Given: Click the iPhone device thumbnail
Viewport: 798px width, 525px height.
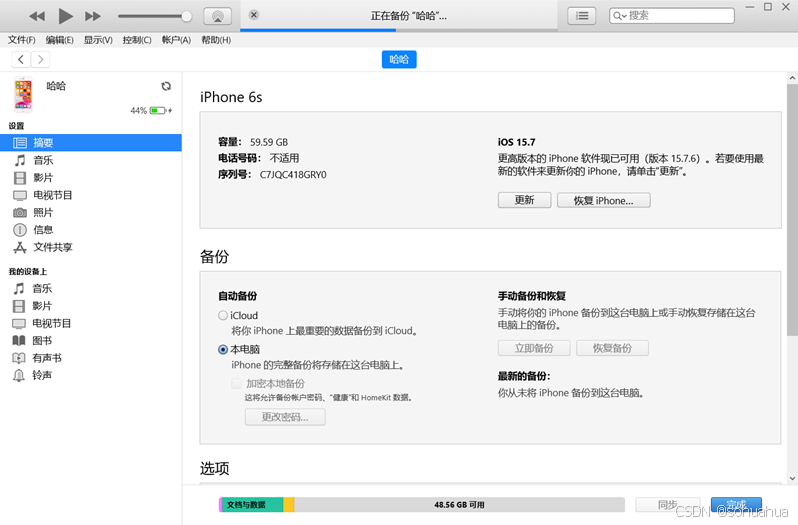Looking at the screenshot, I should point(23,94).
